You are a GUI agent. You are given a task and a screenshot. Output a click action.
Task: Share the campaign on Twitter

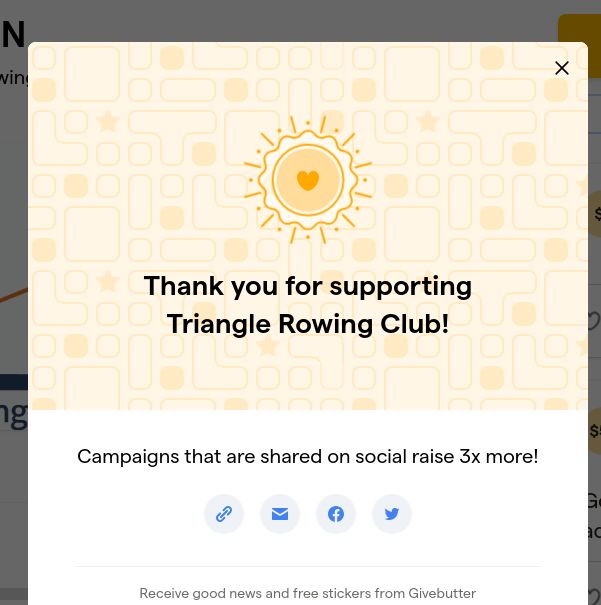pos(392,514)
